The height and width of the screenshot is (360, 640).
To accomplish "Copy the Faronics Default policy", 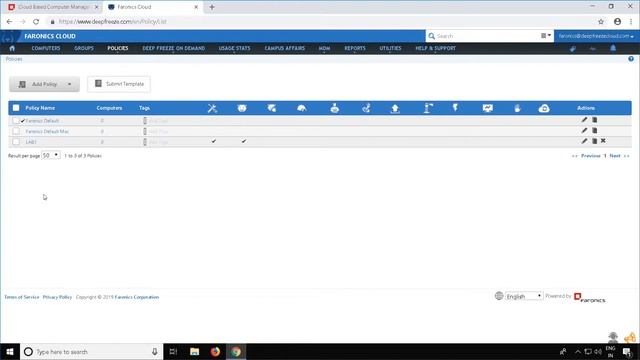I will point(595,120).
